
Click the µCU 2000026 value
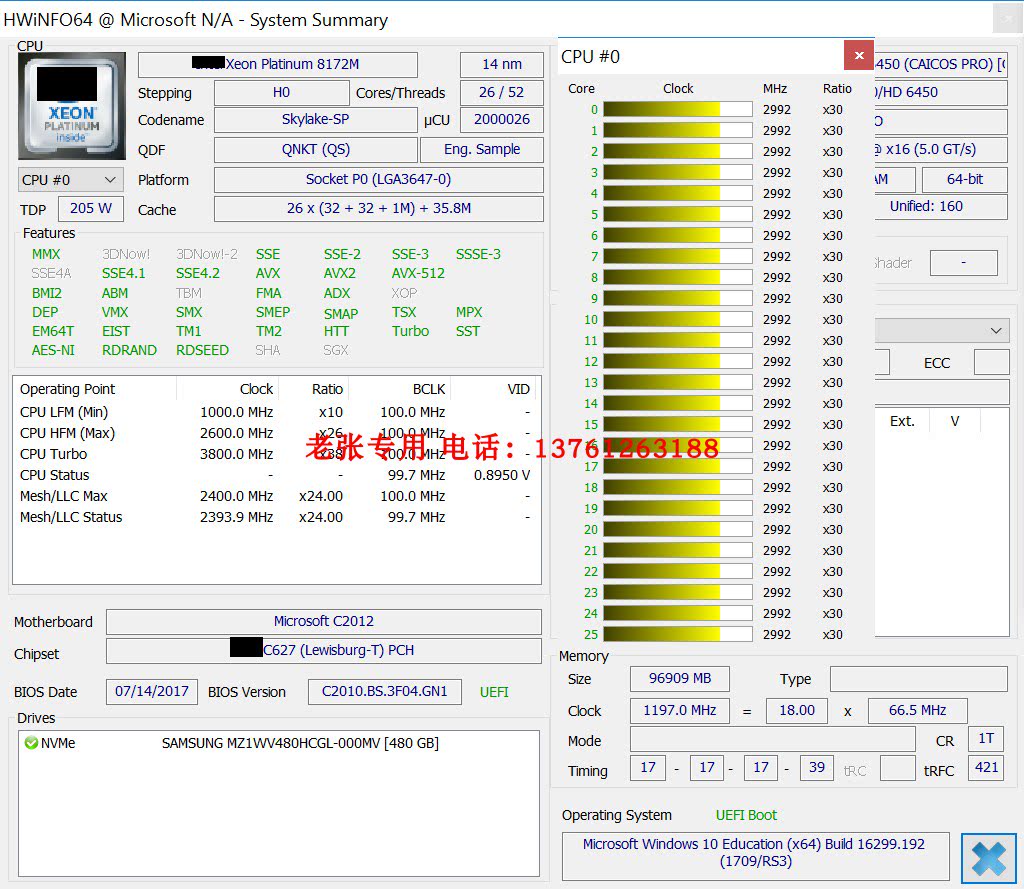pos(502,120)
